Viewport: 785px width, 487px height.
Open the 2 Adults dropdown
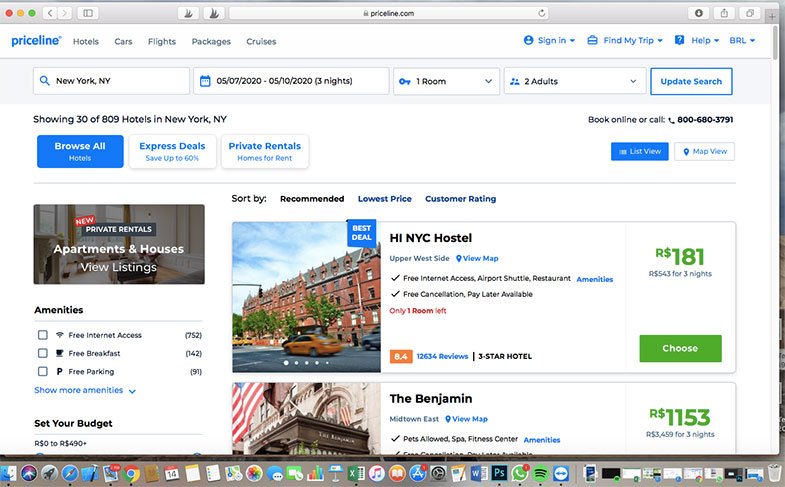pyautogui.click(x=574, y=81)
